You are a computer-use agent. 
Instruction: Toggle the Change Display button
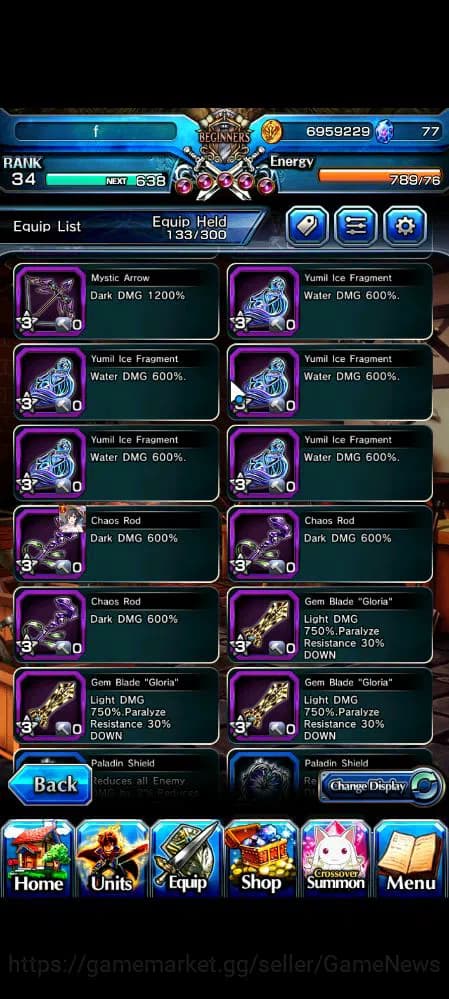click(x=381, y=786)
